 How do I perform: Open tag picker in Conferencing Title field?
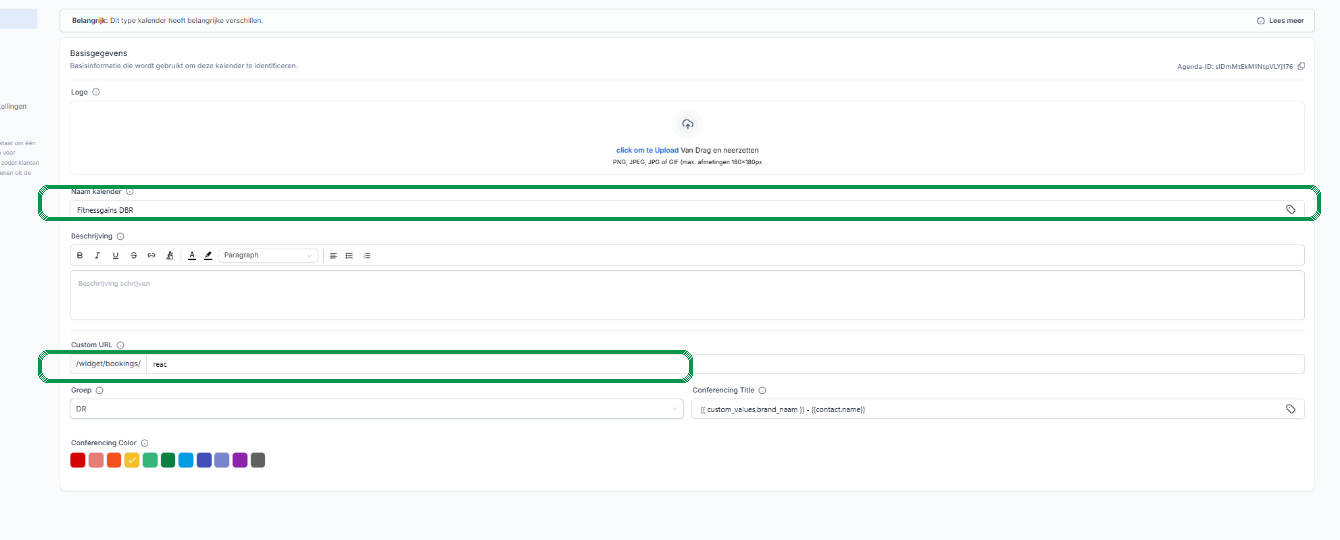[1290, 409]
